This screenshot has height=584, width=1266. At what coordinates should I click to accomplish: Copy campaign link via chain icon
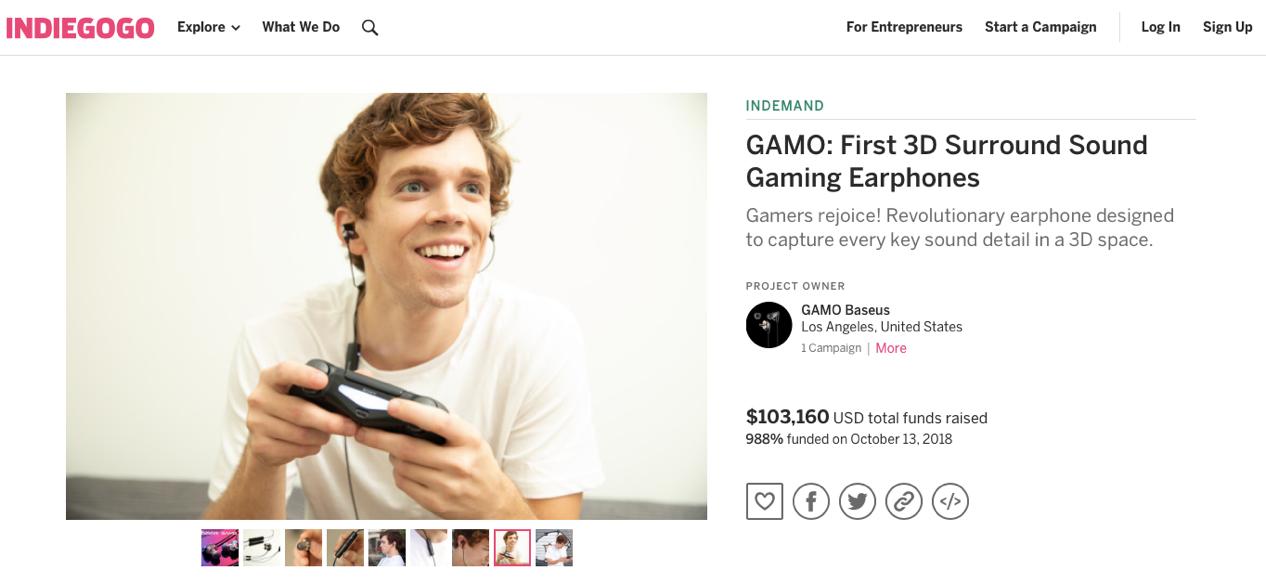[904, 501]
